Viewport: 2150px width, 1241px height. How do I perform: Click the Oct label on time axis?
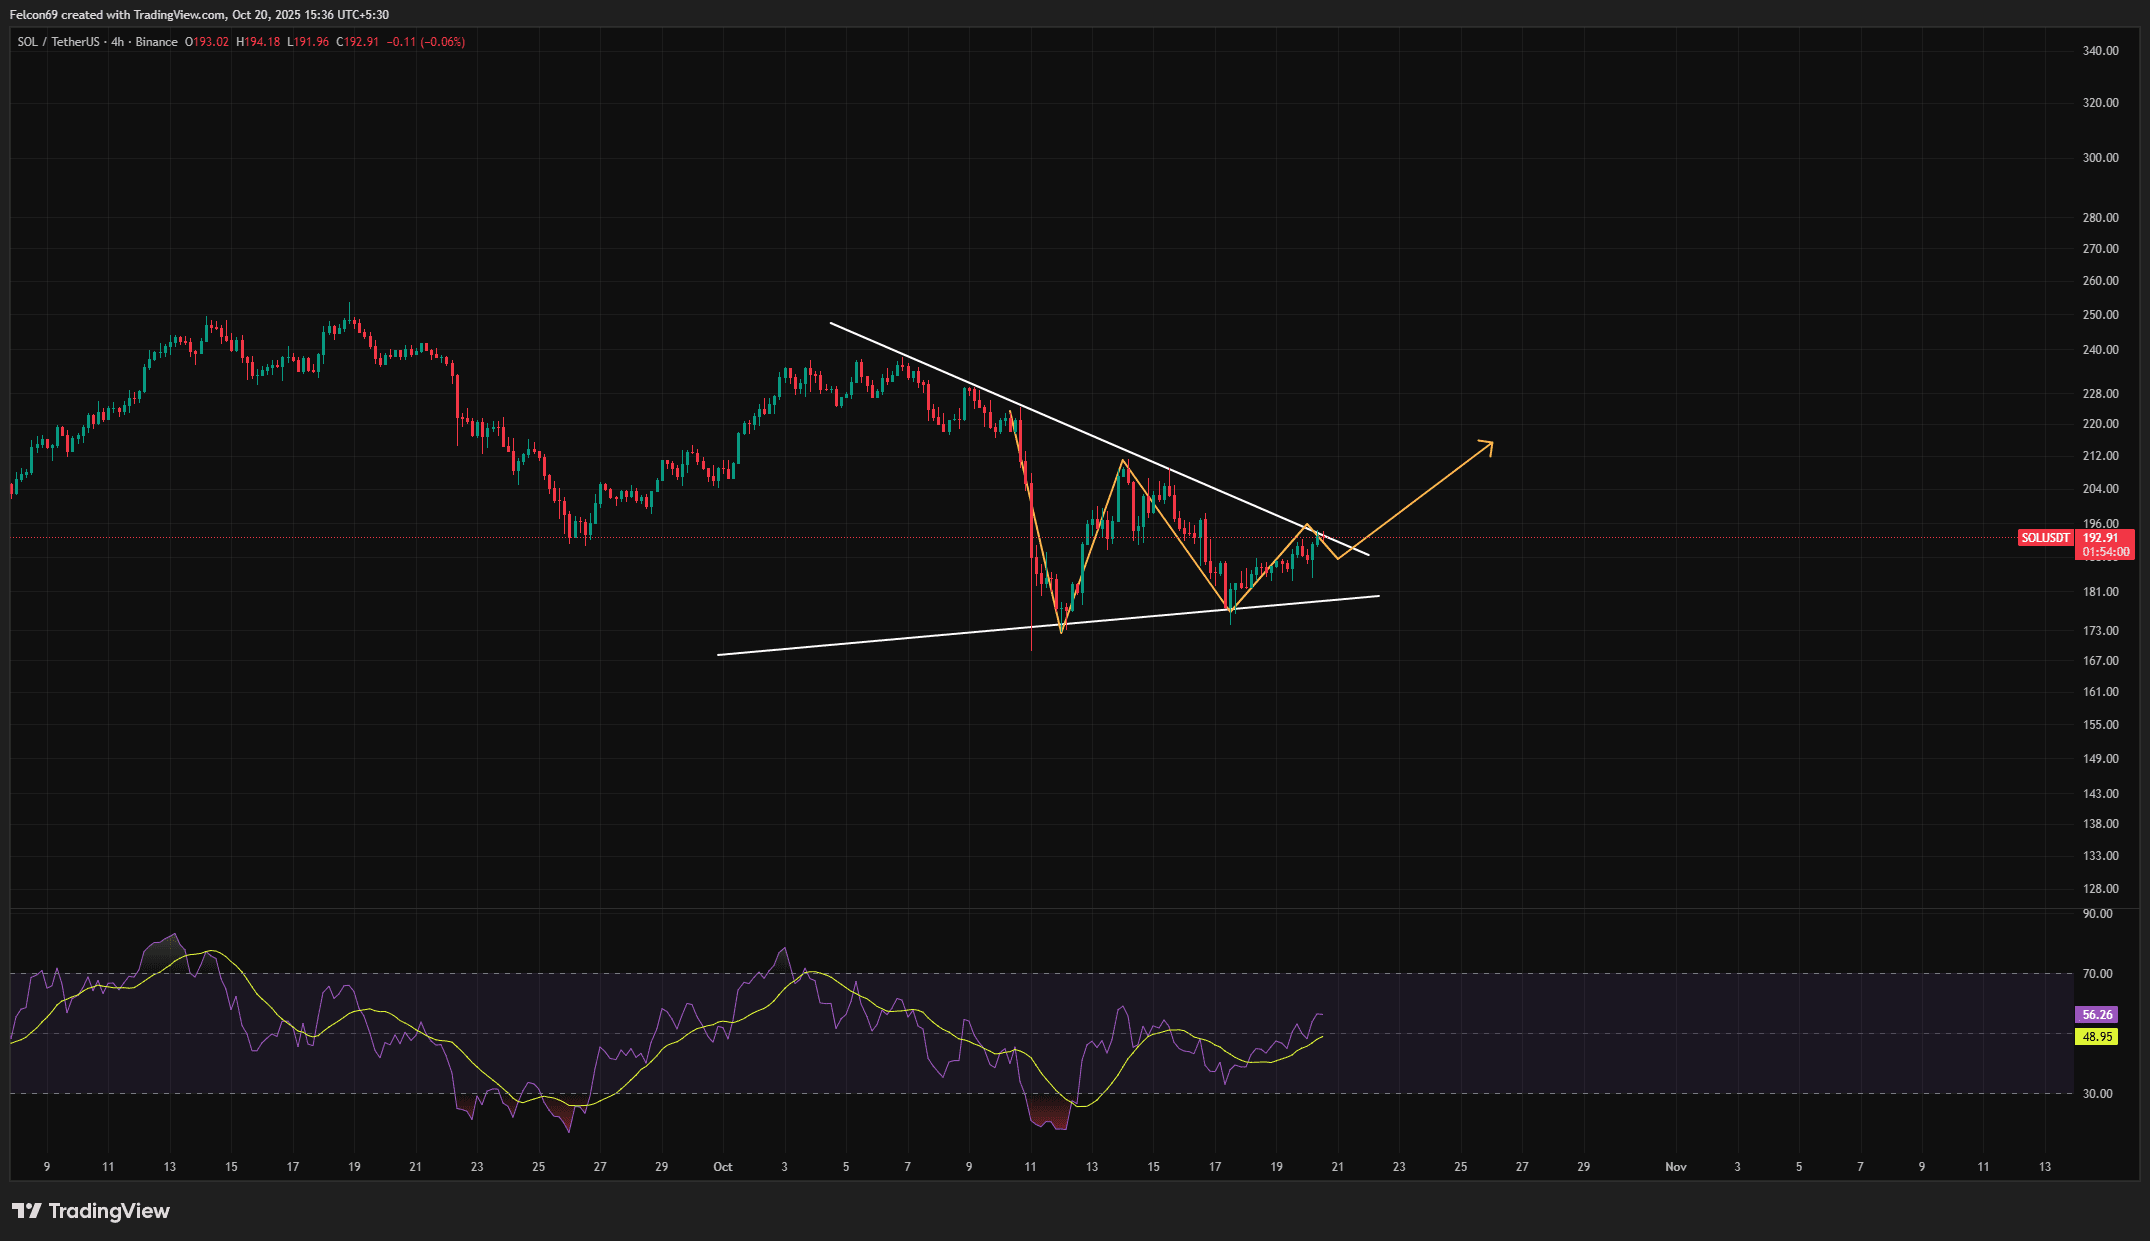coord(722,1167)
